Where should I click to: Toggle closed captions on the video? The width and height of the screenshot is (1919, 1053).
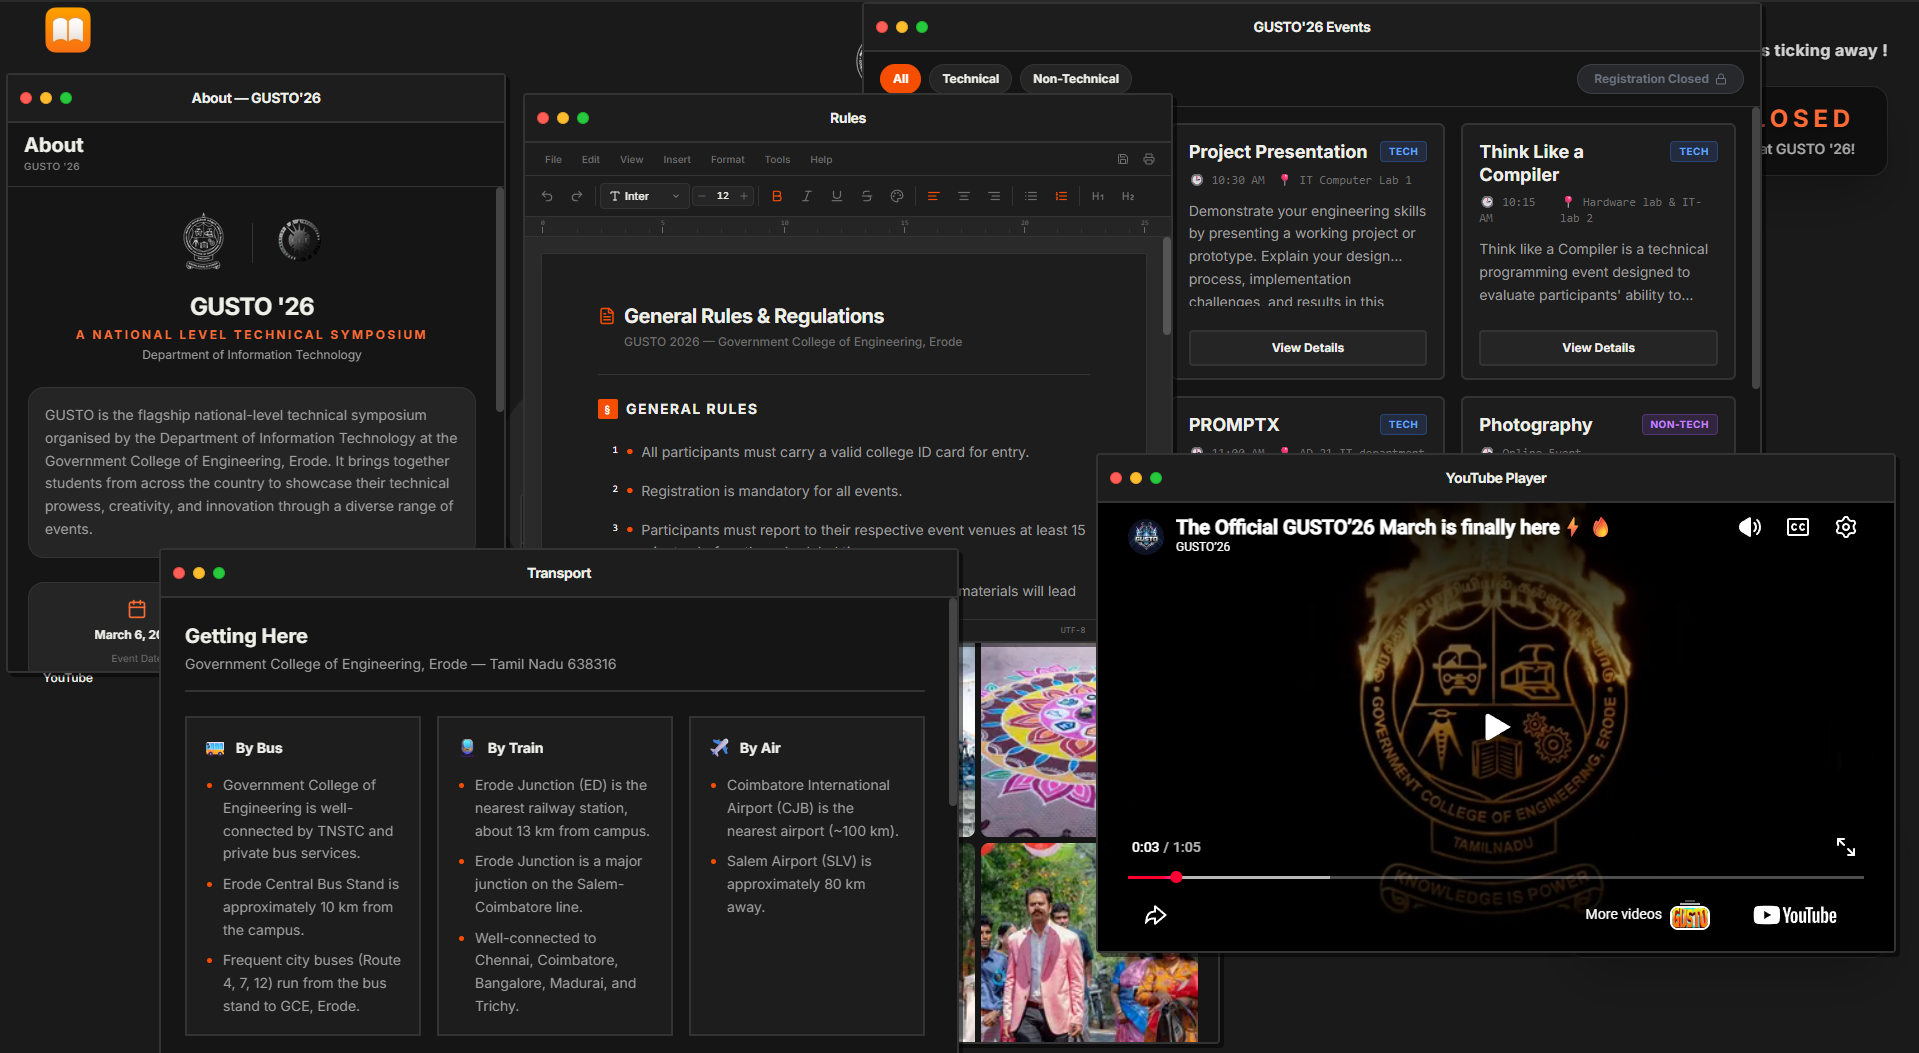pos(1798,527)
